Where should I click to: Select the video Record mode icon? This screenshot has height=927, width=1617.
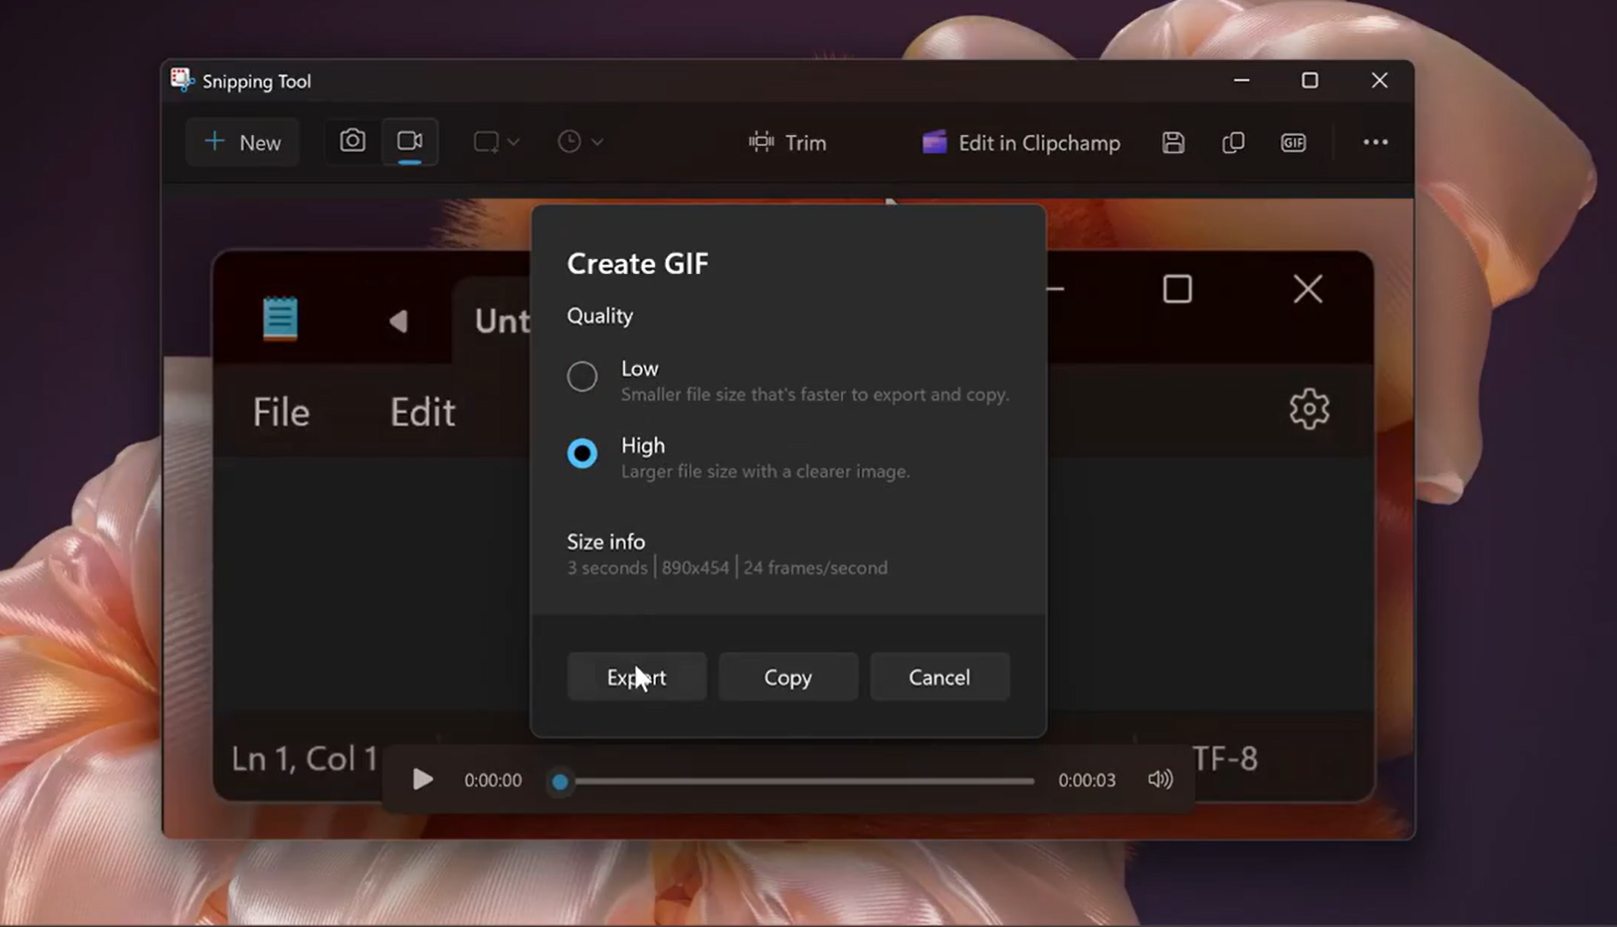(x=410, y=141)
